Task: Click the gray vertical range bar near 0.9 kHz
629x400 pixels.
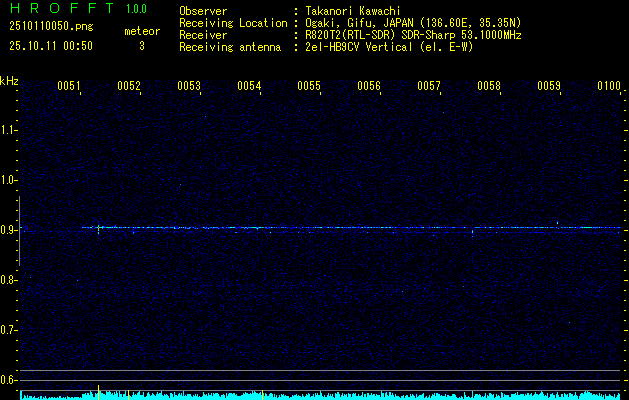Action: (x=19, y=231)
